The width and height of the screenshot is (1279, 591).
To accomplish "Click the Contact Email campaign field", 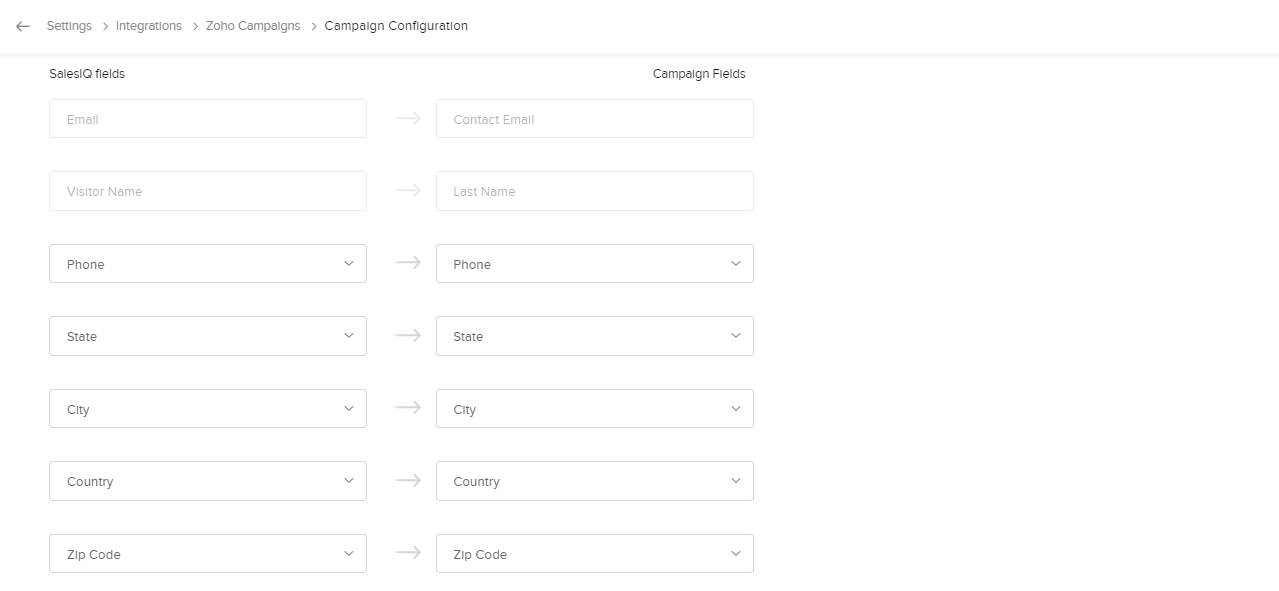I will 594,119.
